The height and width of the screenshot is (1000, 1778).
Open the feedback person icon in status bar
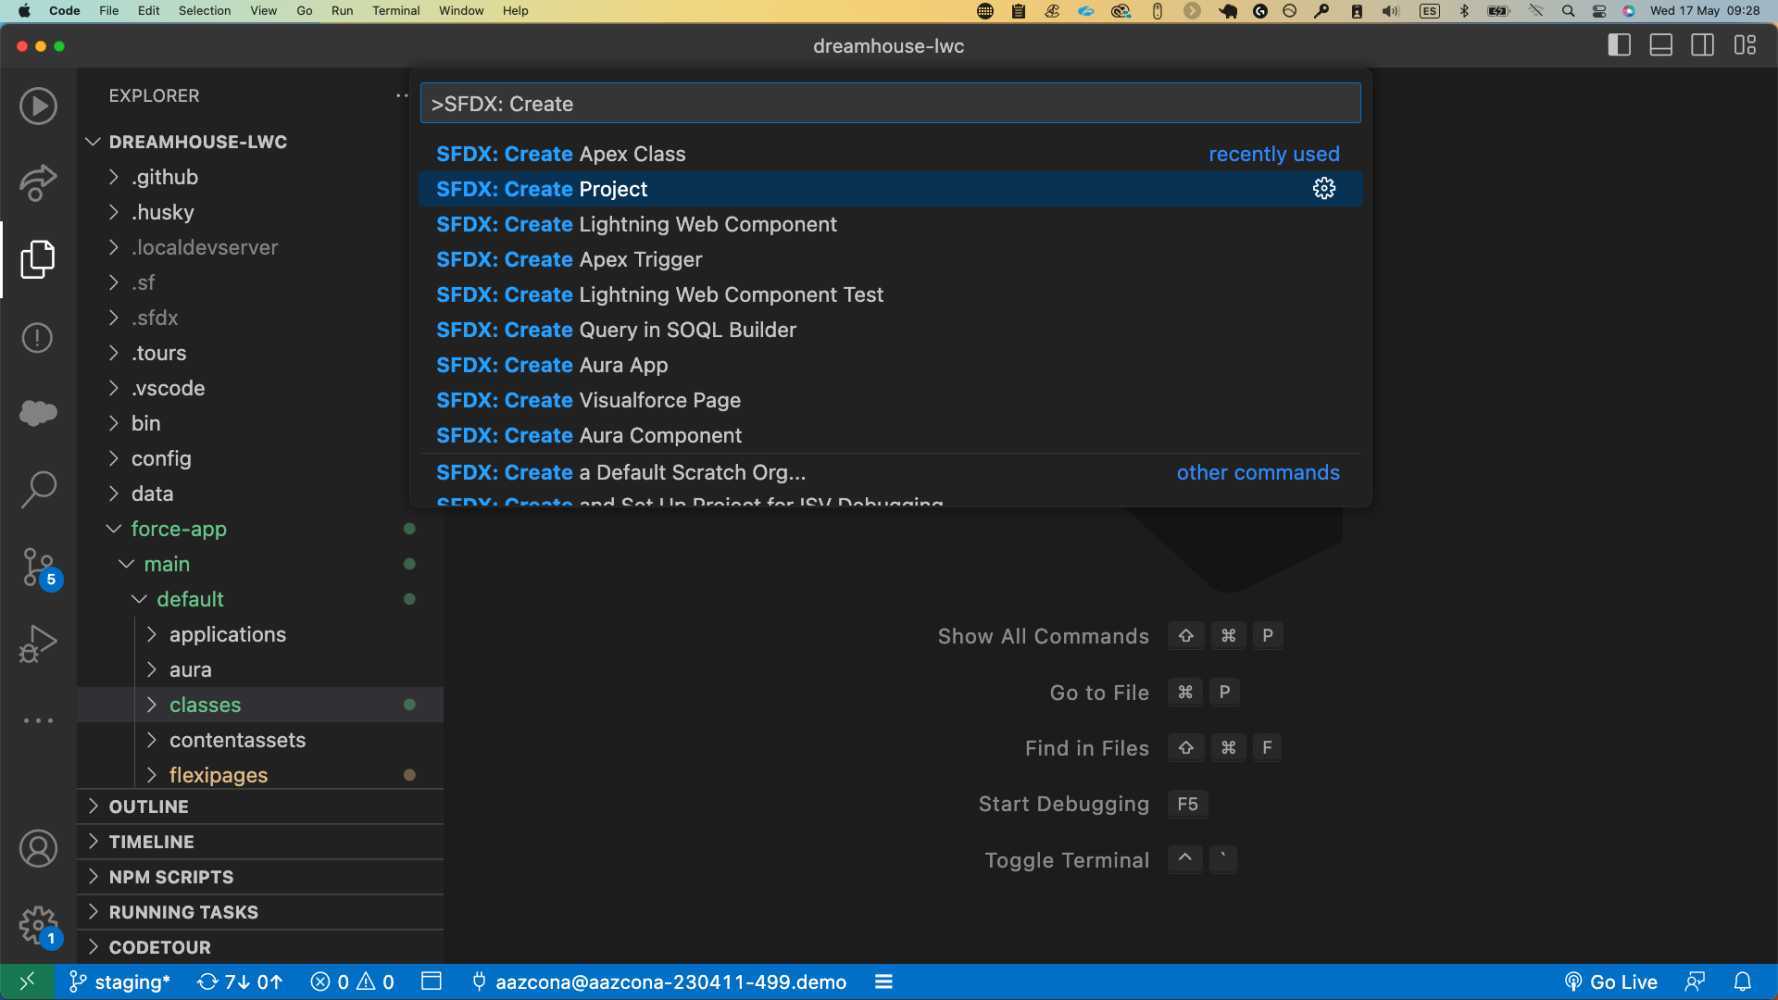tap(1695, 982)
